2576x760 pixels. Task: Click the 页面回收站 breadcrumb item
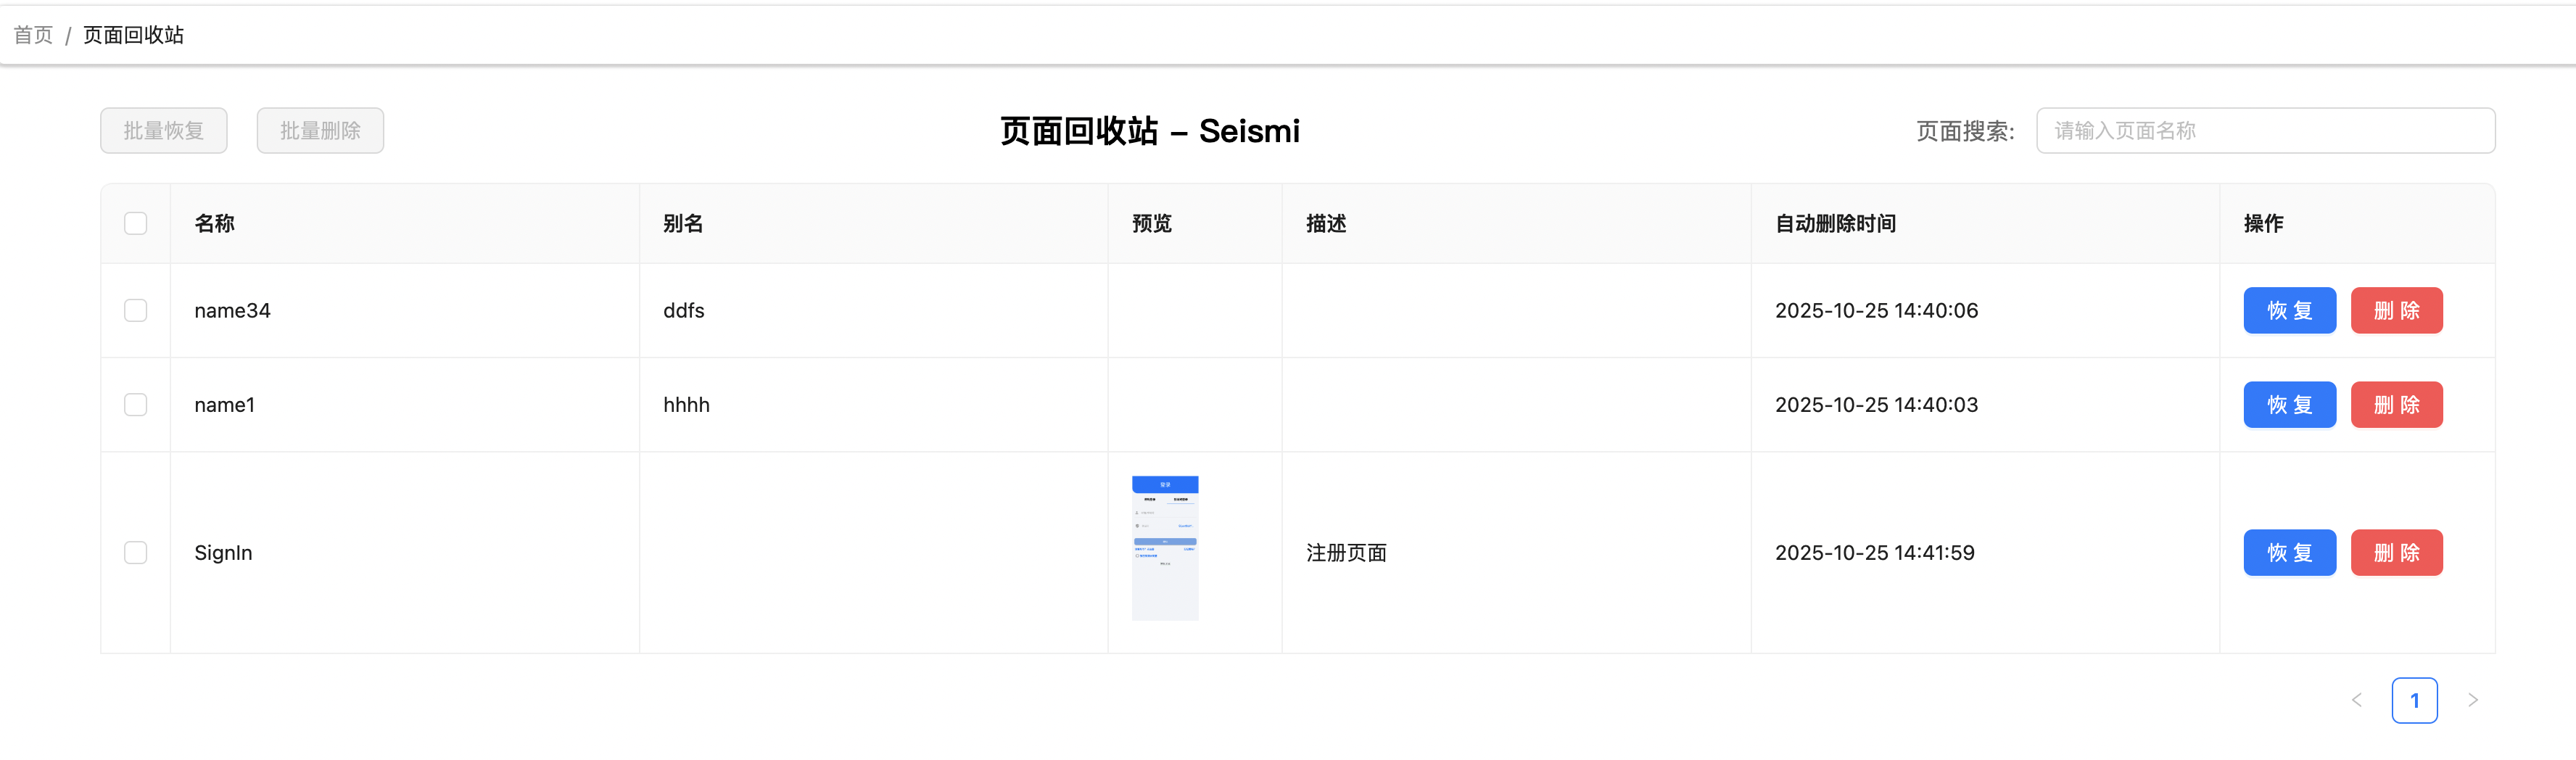pyautogui.click(x=133, y=35)
